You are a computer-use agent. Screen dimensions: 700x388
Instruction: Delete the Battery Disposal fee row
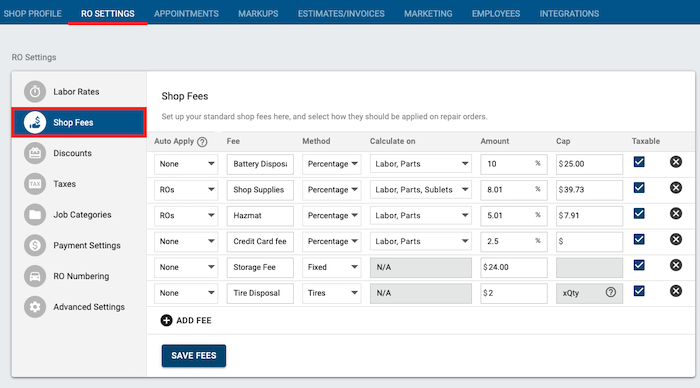point(676,162)
